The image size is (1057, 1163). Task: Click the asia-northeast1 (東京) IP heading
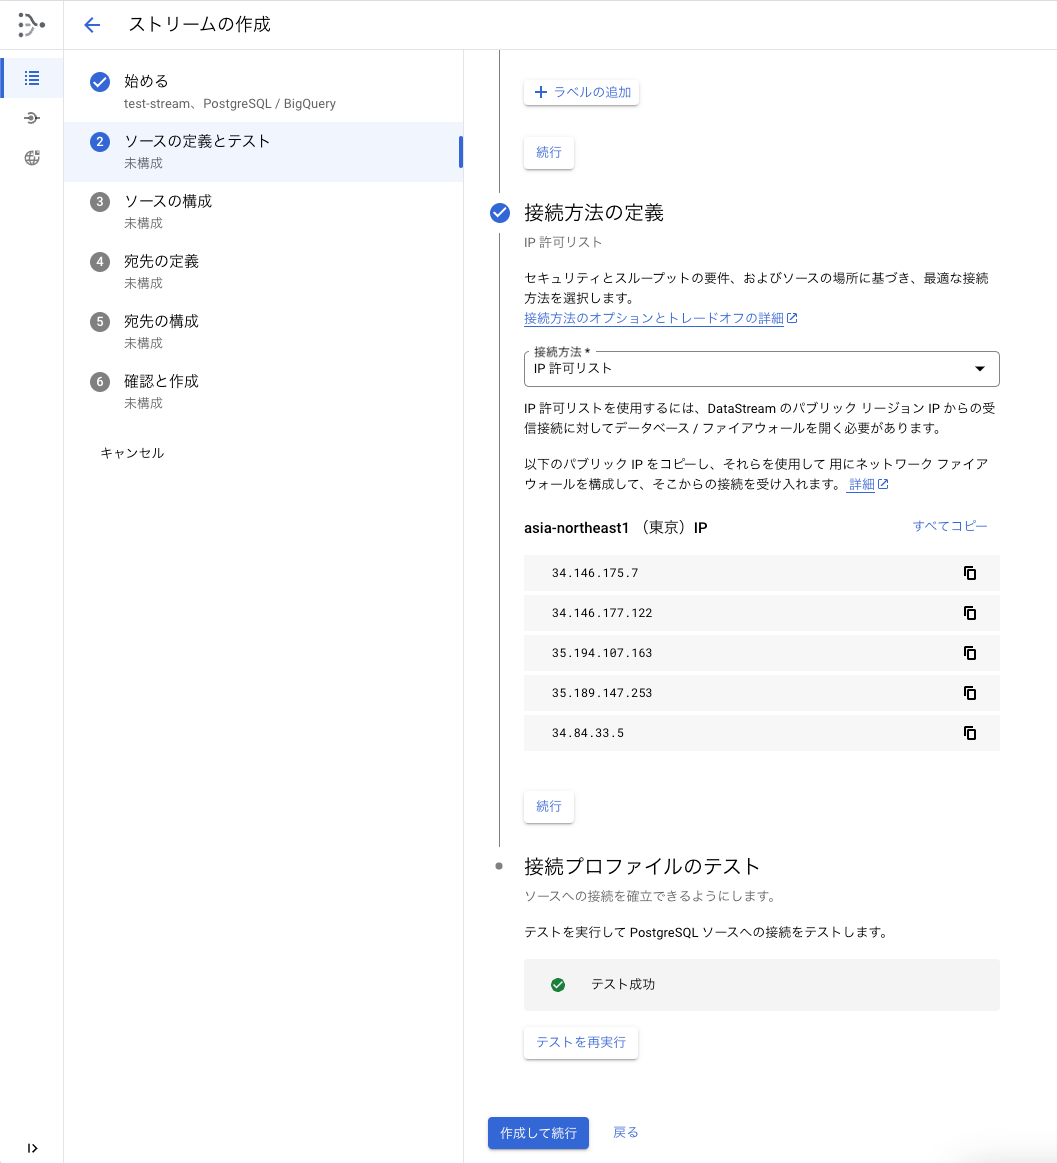(616, 527)
